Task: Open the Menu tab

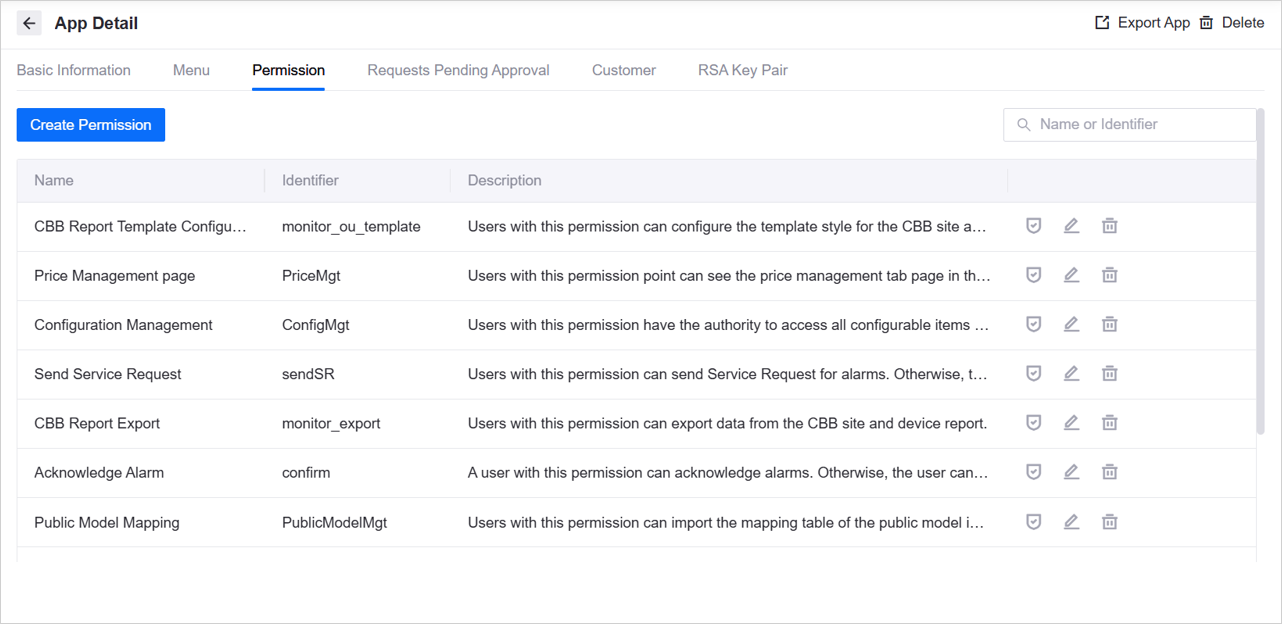Action: coord(191,70)
